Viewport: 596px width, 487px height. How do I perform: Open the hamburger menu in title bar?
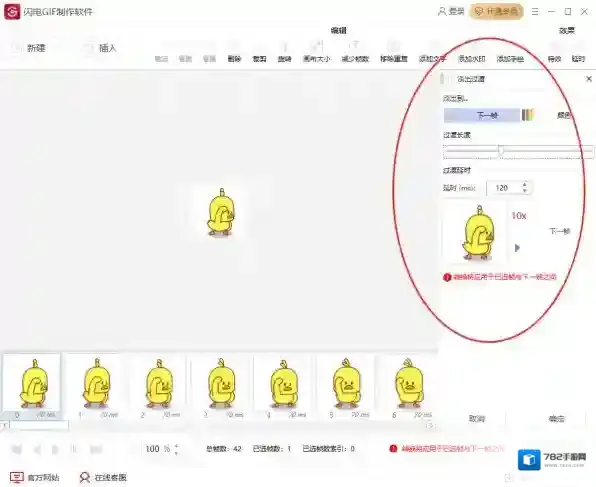point(535,12)
